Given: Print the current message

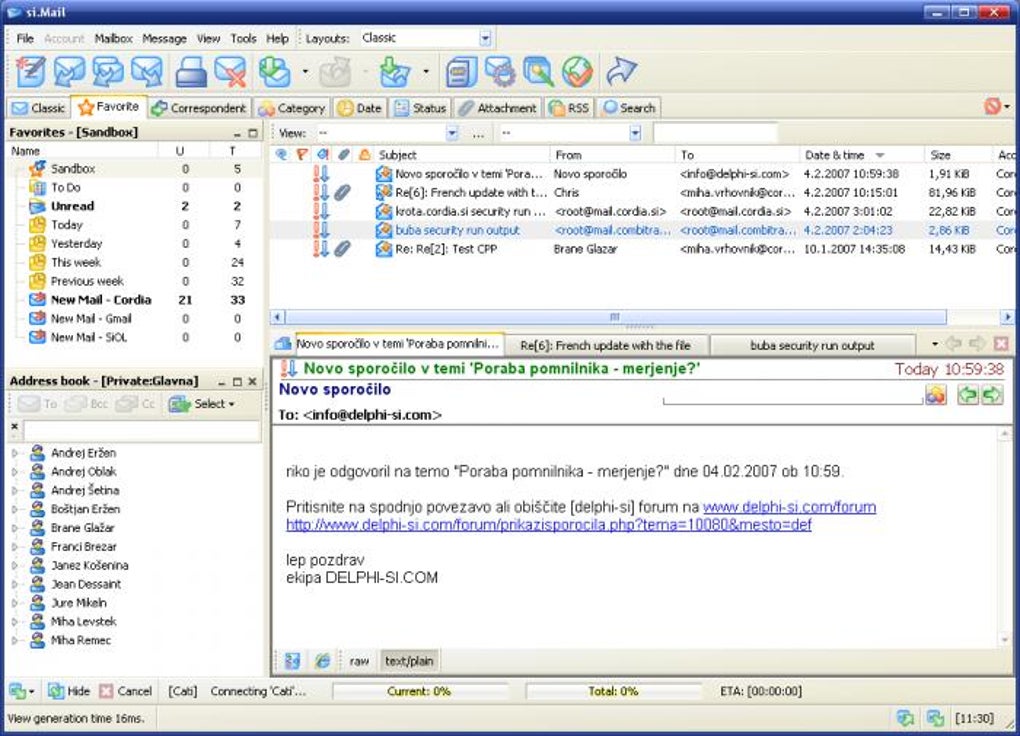Looking at the screenshot, I should (190, 71).
